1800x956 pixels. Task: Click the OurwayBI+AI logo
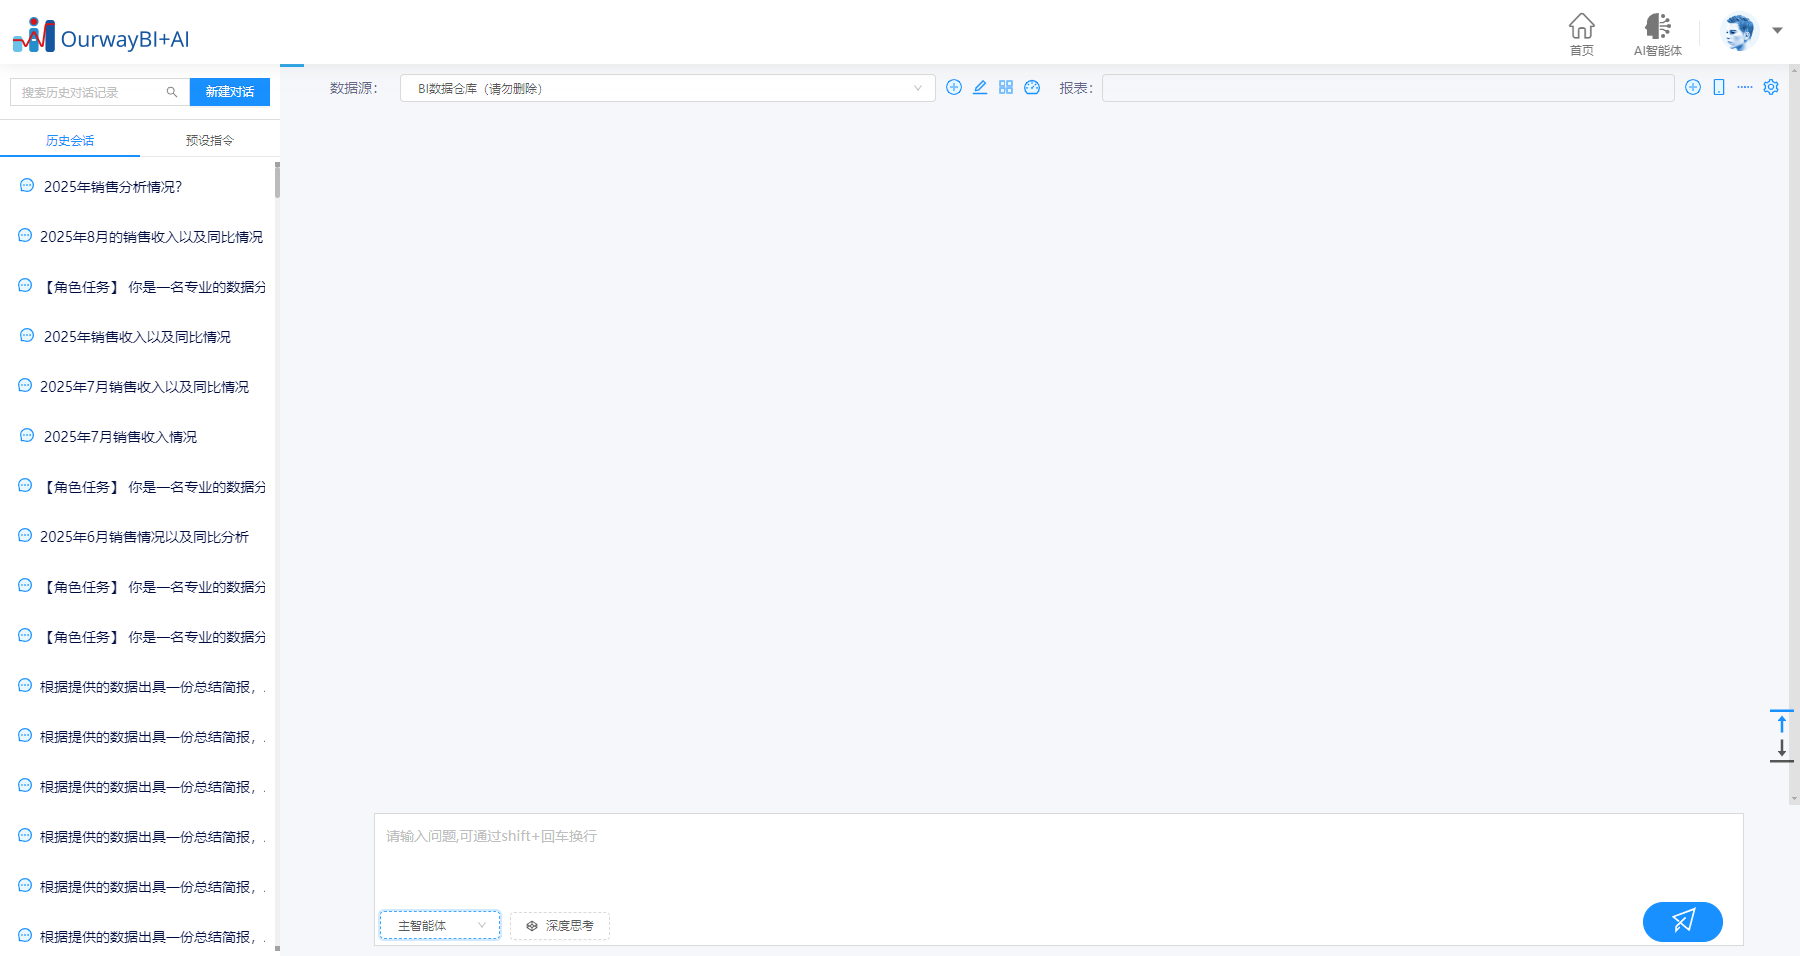click(x=101, y=36)
